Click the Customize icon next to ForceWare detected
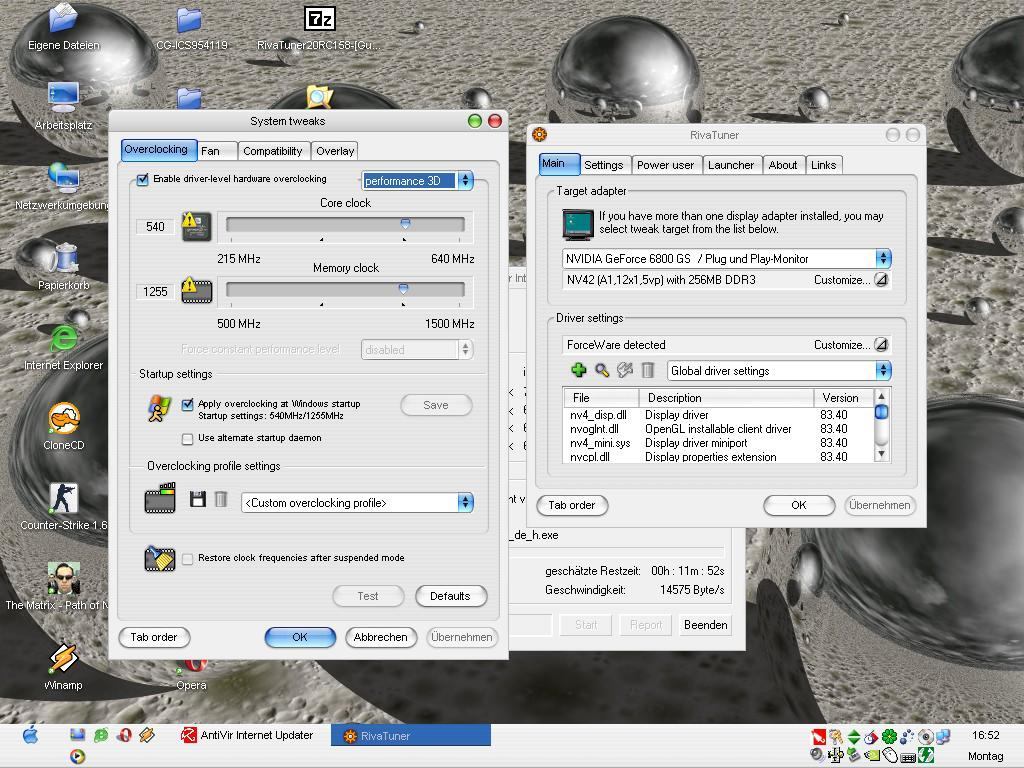 pos(881,345)
